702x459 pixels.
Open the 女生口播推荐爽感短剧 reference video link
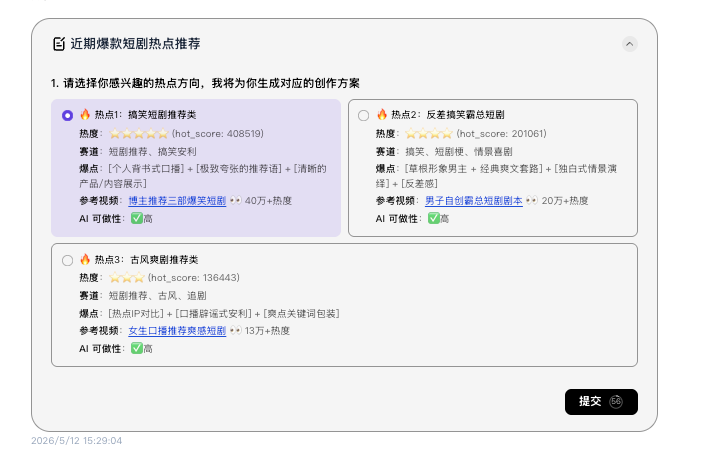pos(177,331)
